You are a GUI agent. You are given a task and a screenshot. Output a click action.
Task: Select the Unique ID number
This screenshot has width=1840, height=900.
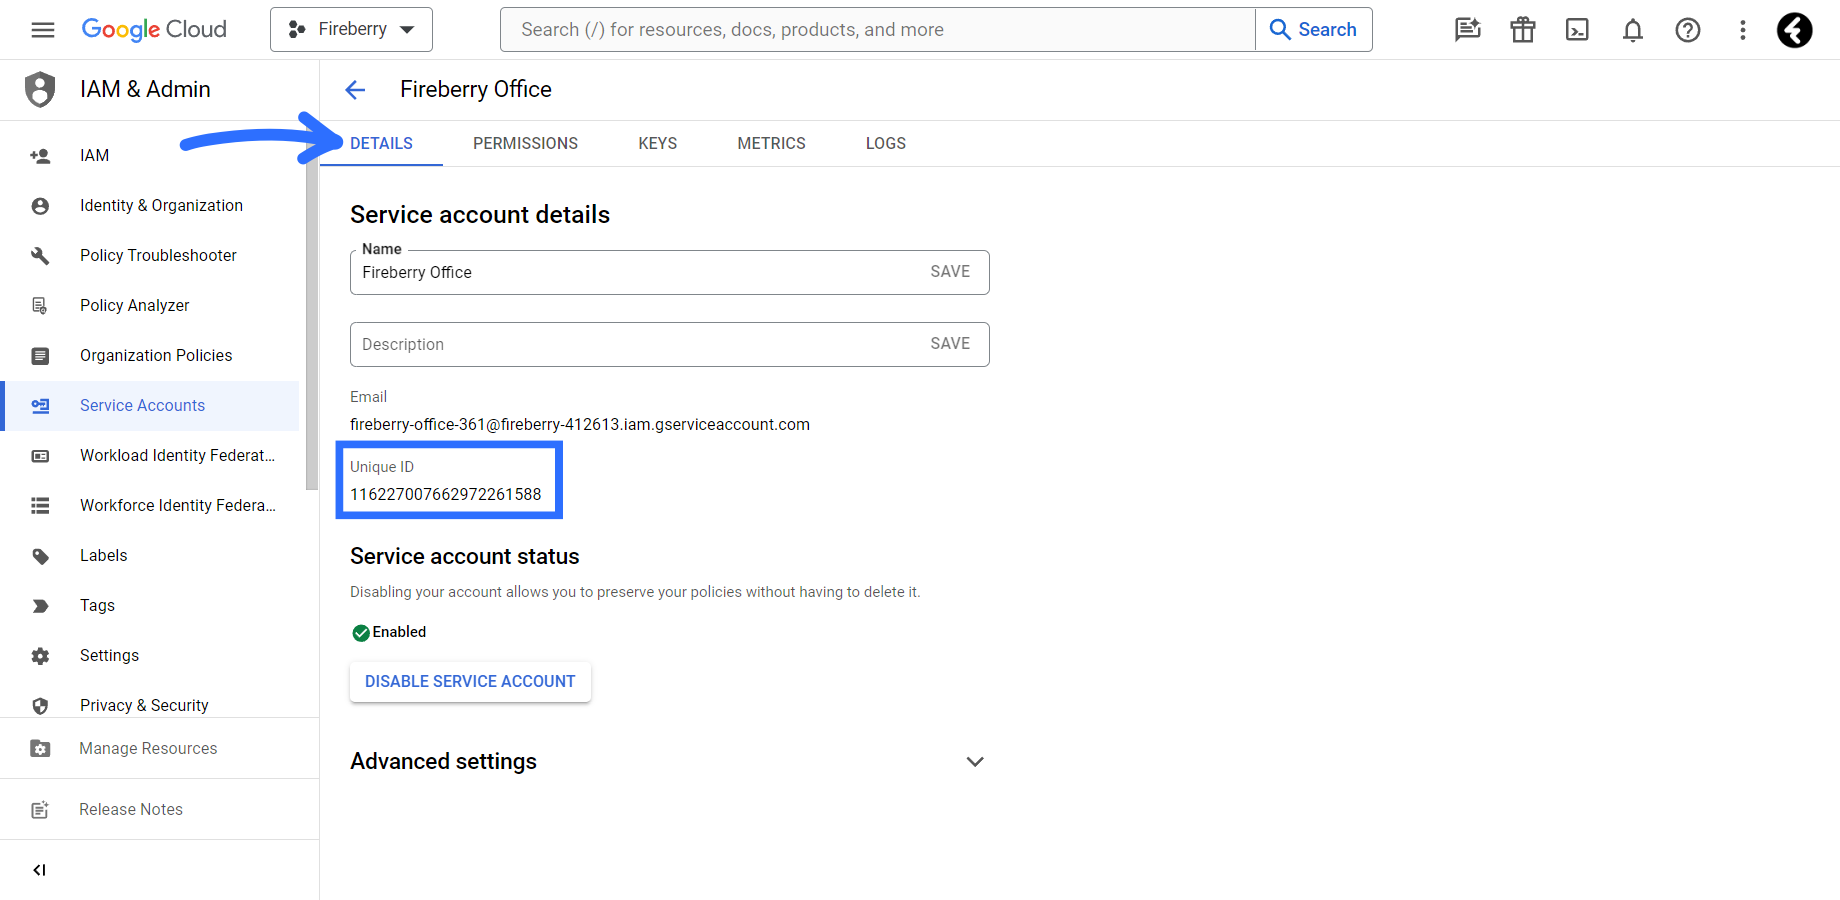pyautogui.click(x=446, y=495)
